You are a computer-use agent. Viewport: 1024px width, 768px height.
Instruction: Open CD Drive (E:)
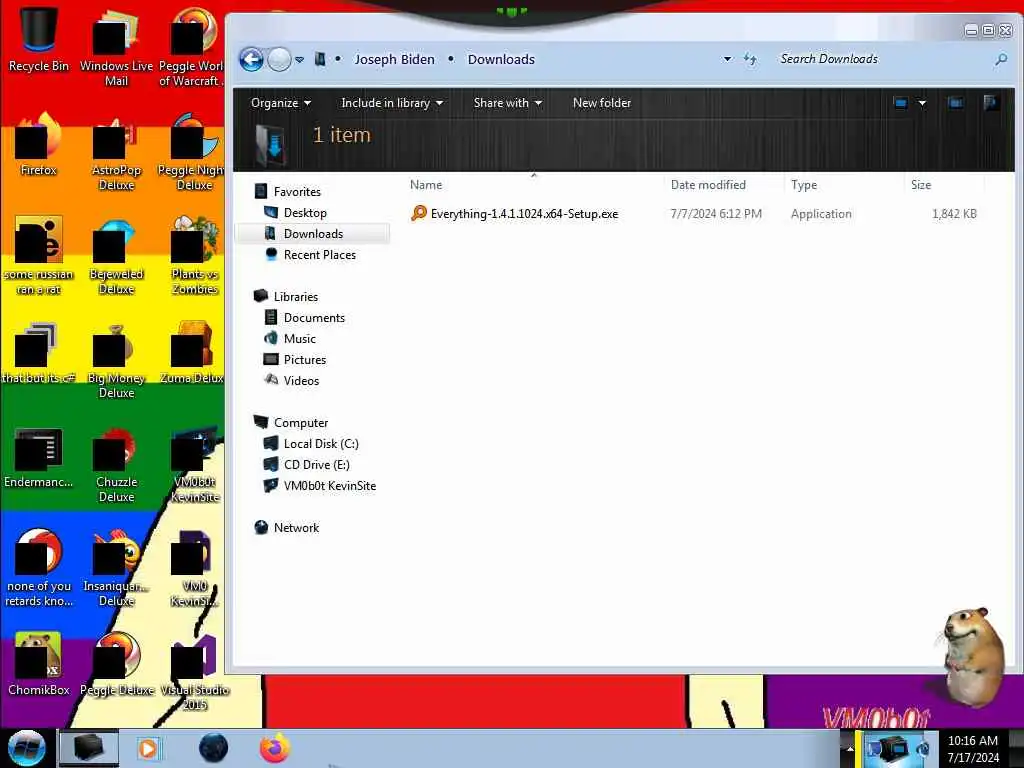pos(317,465)
